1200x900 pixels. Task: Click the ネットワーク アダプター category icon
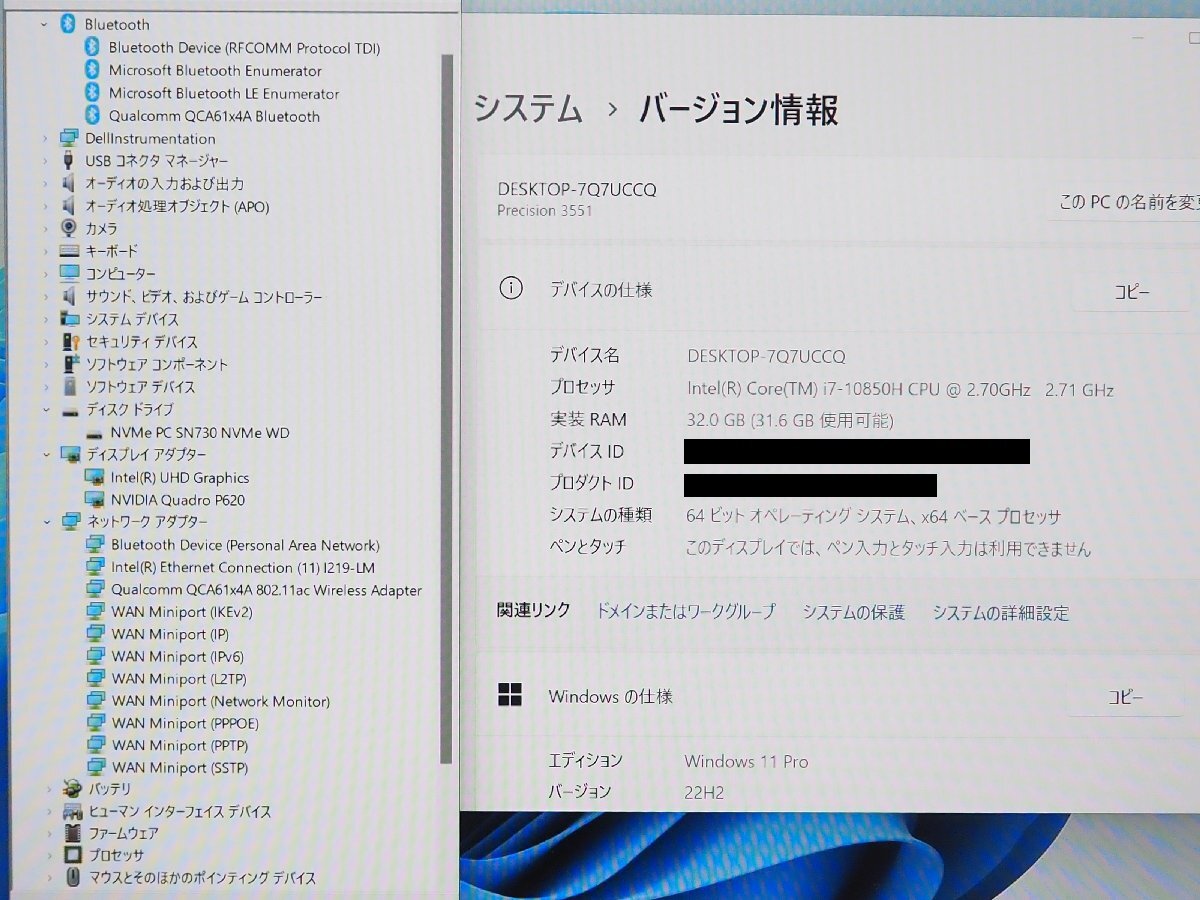[70, 522]
